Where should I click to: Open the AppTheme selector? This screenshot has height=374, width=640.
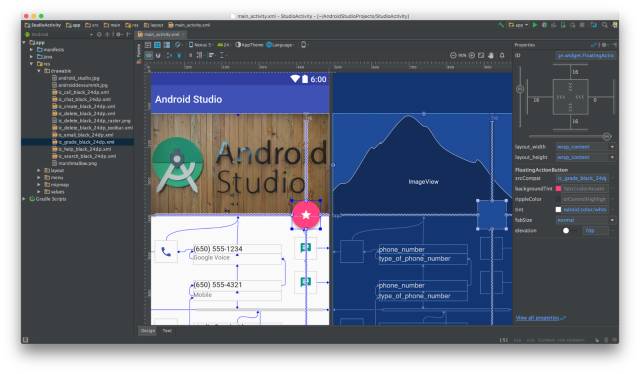pyautogui.click(x=249, y=45)
